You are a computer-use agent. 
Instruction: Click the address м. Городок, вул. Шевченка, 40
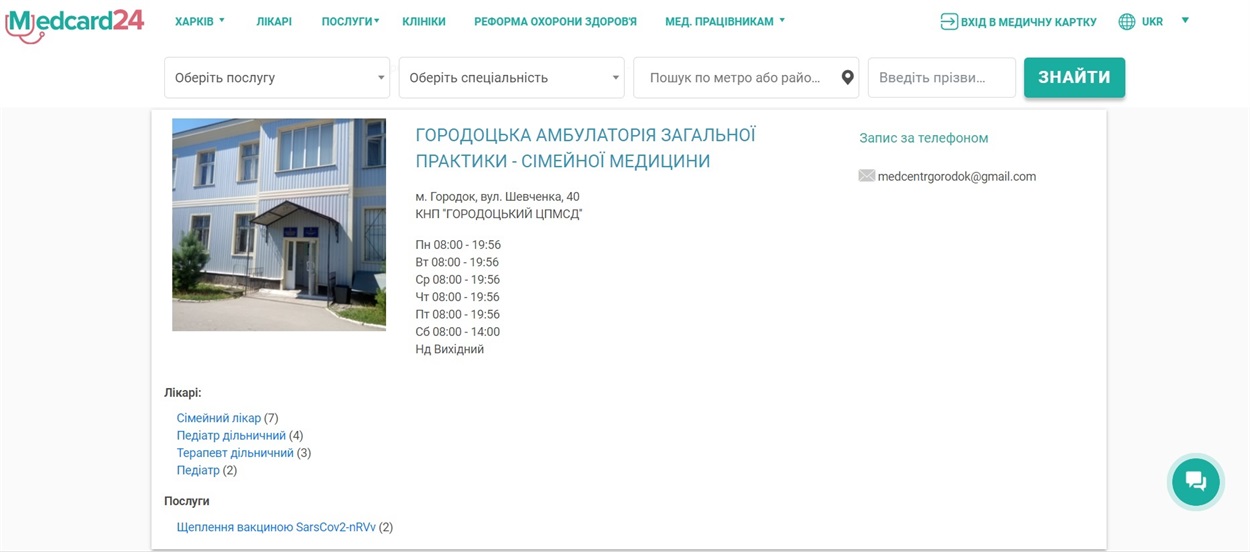497,197
